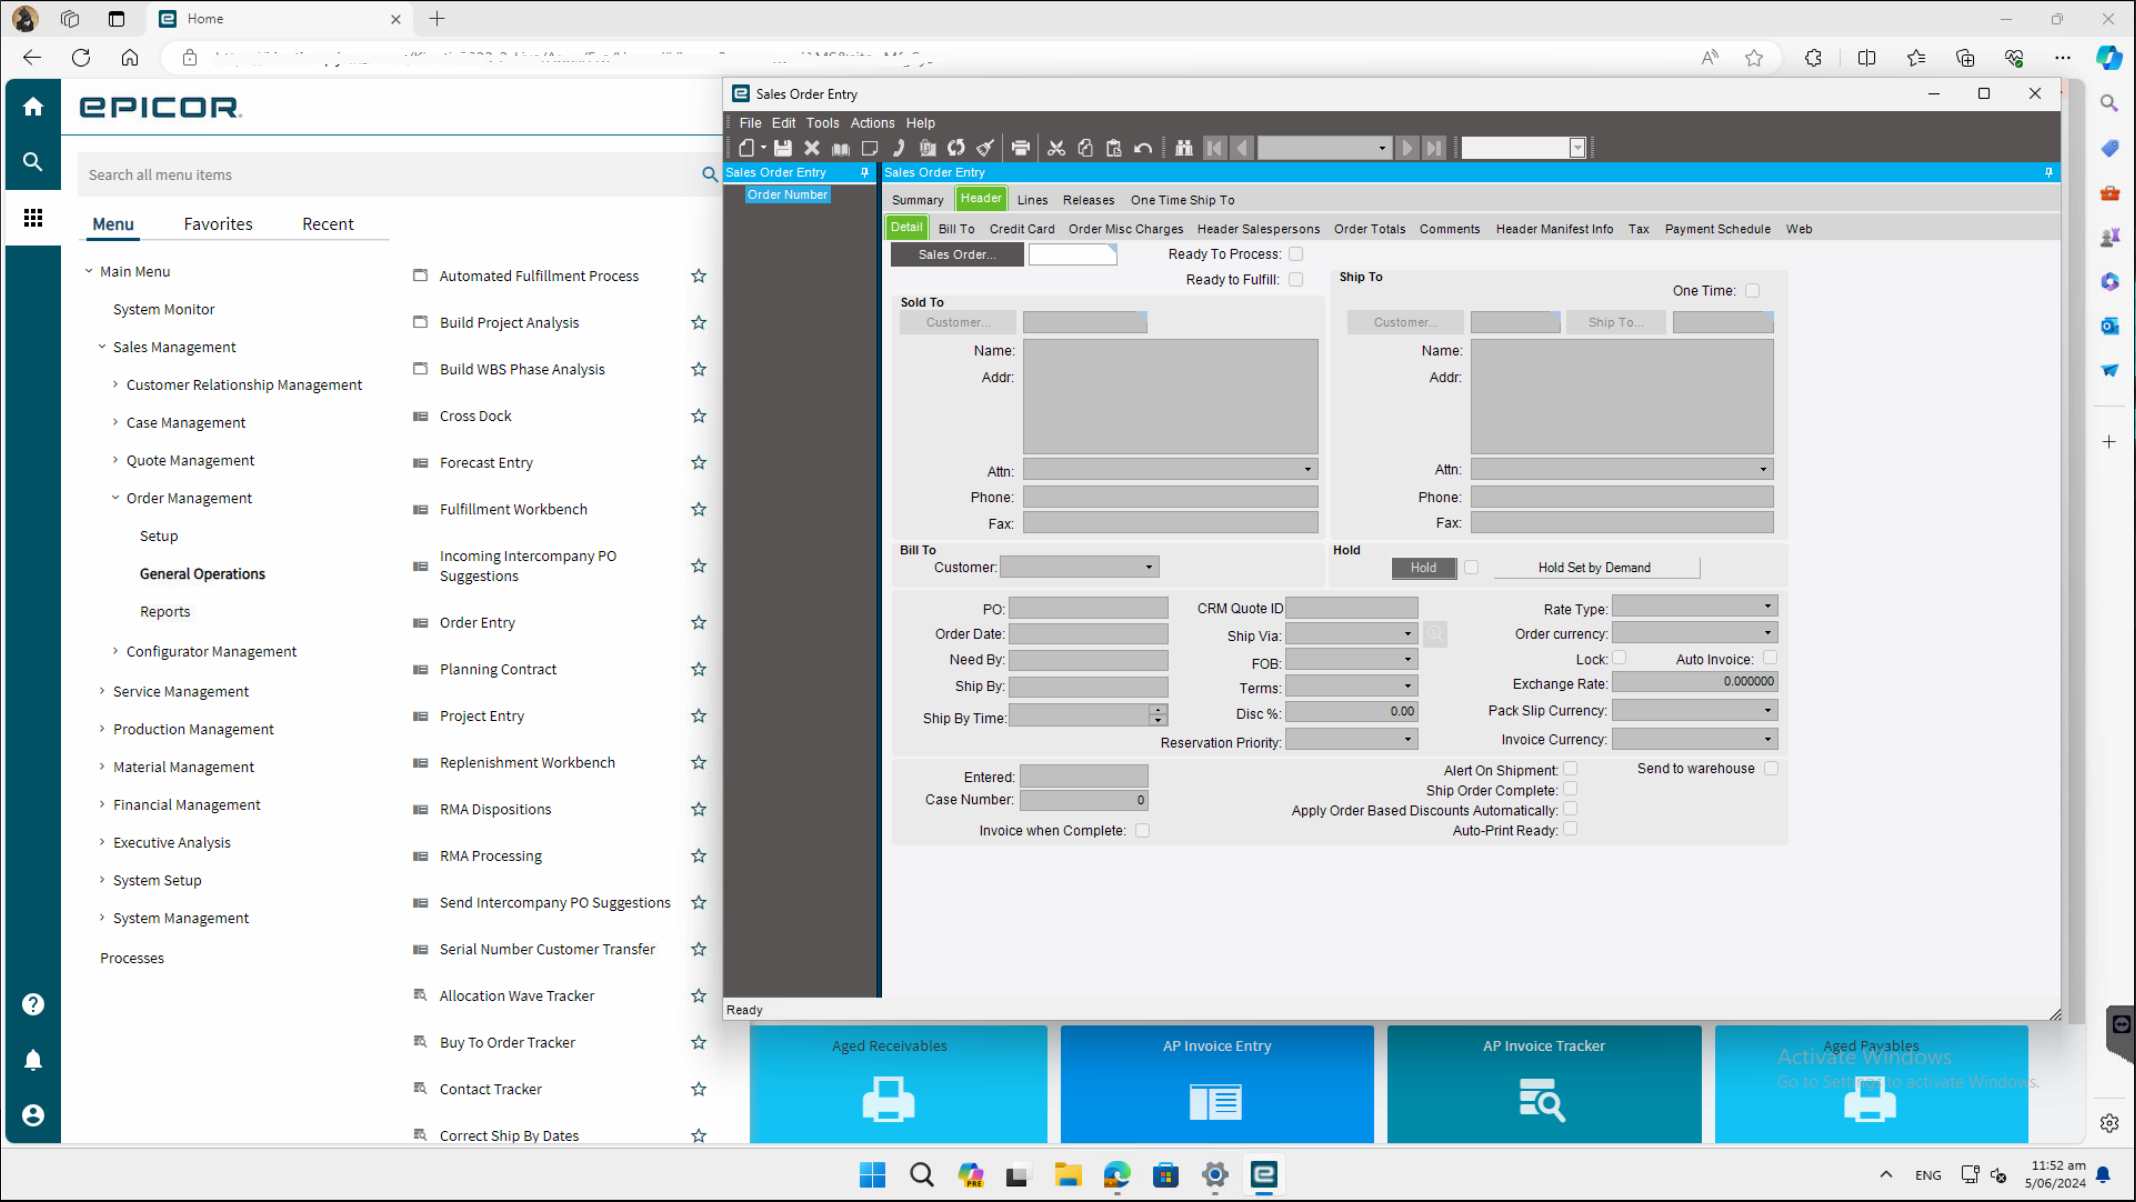The height and width of the screenshot is (1202, 2136).
Task: Open the Epicor sidebar grid menu icon
Action: tap(33, 217)
